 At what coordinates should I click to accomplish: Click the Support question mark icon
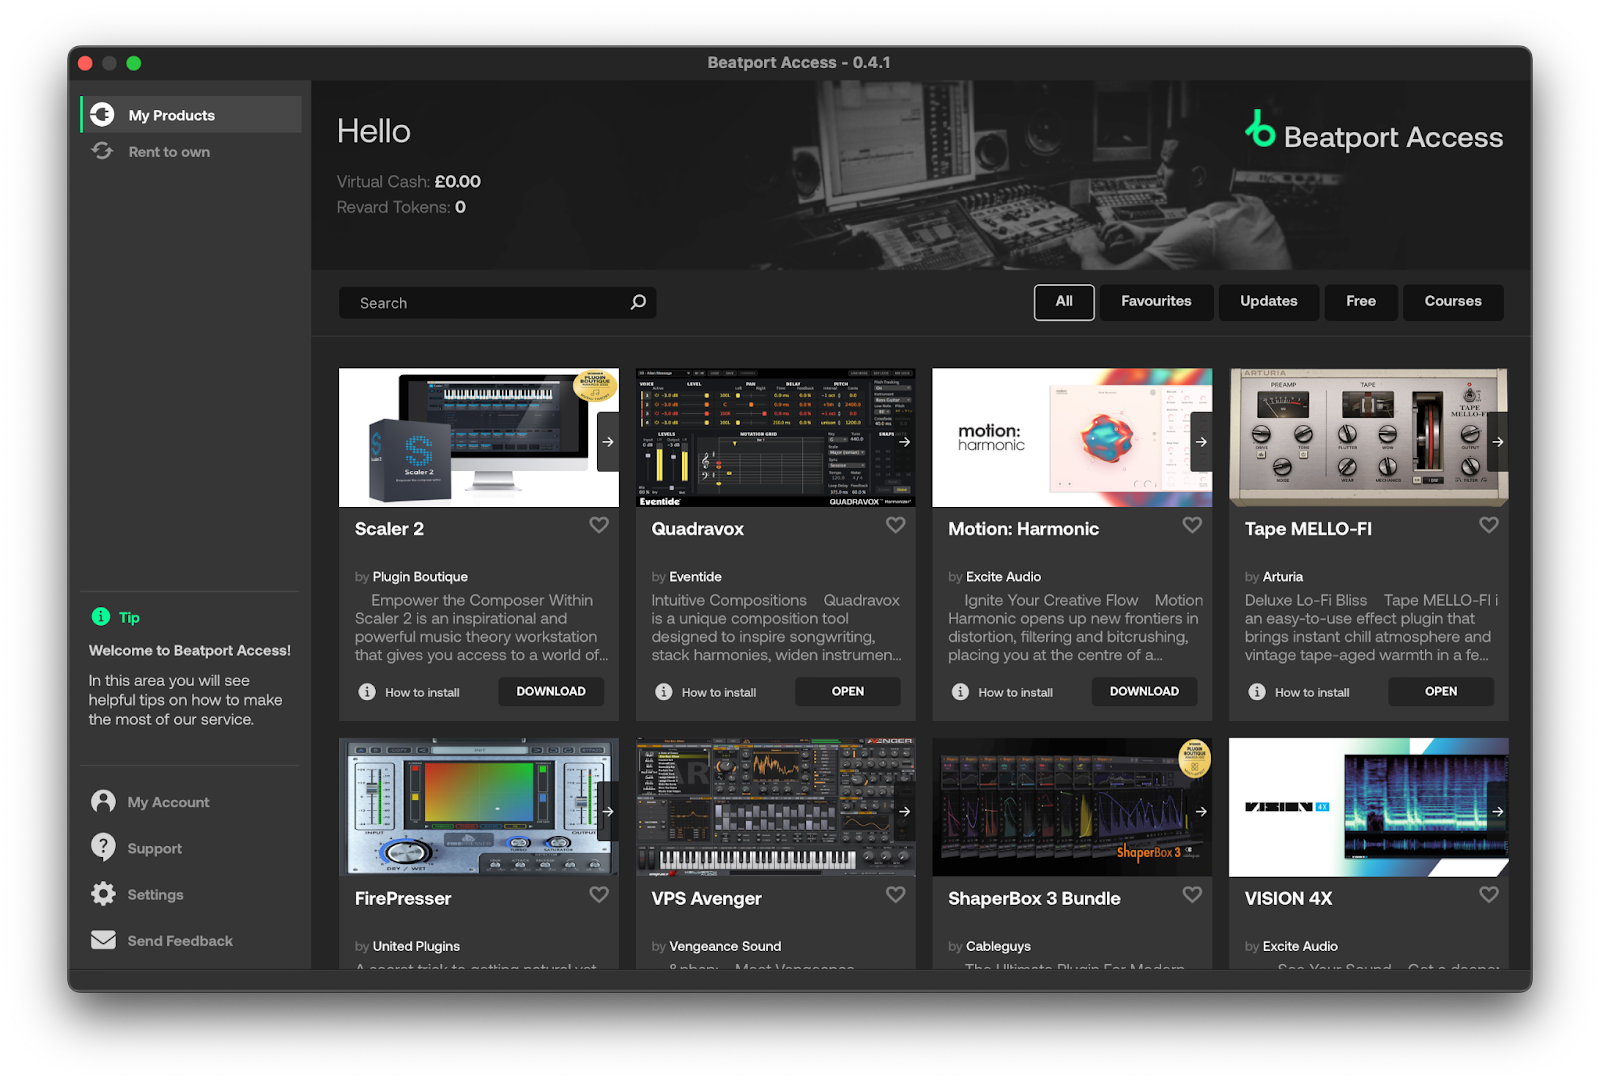[x=103, y=847]
